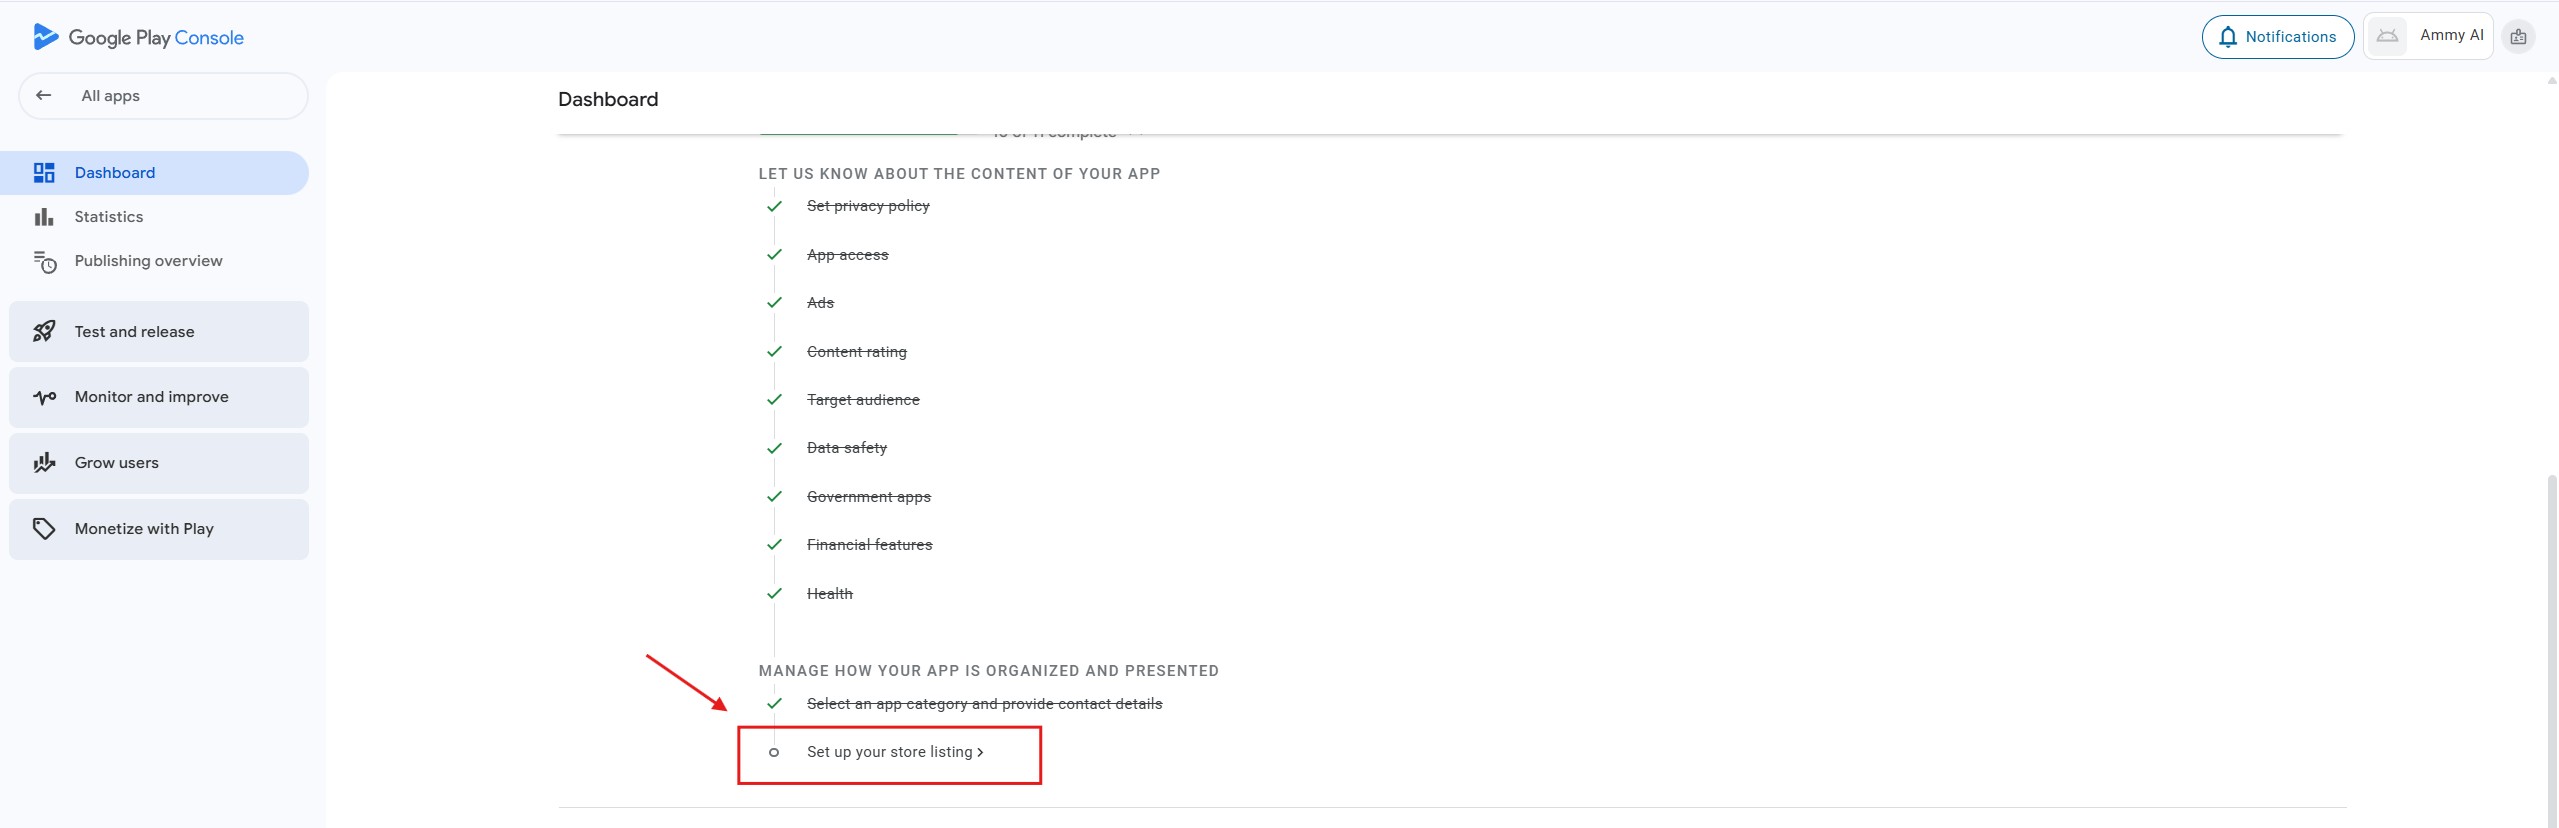Open the Notifications button
The height and width of the screenshot is (828, 2559).
[x=2277, y=37]
